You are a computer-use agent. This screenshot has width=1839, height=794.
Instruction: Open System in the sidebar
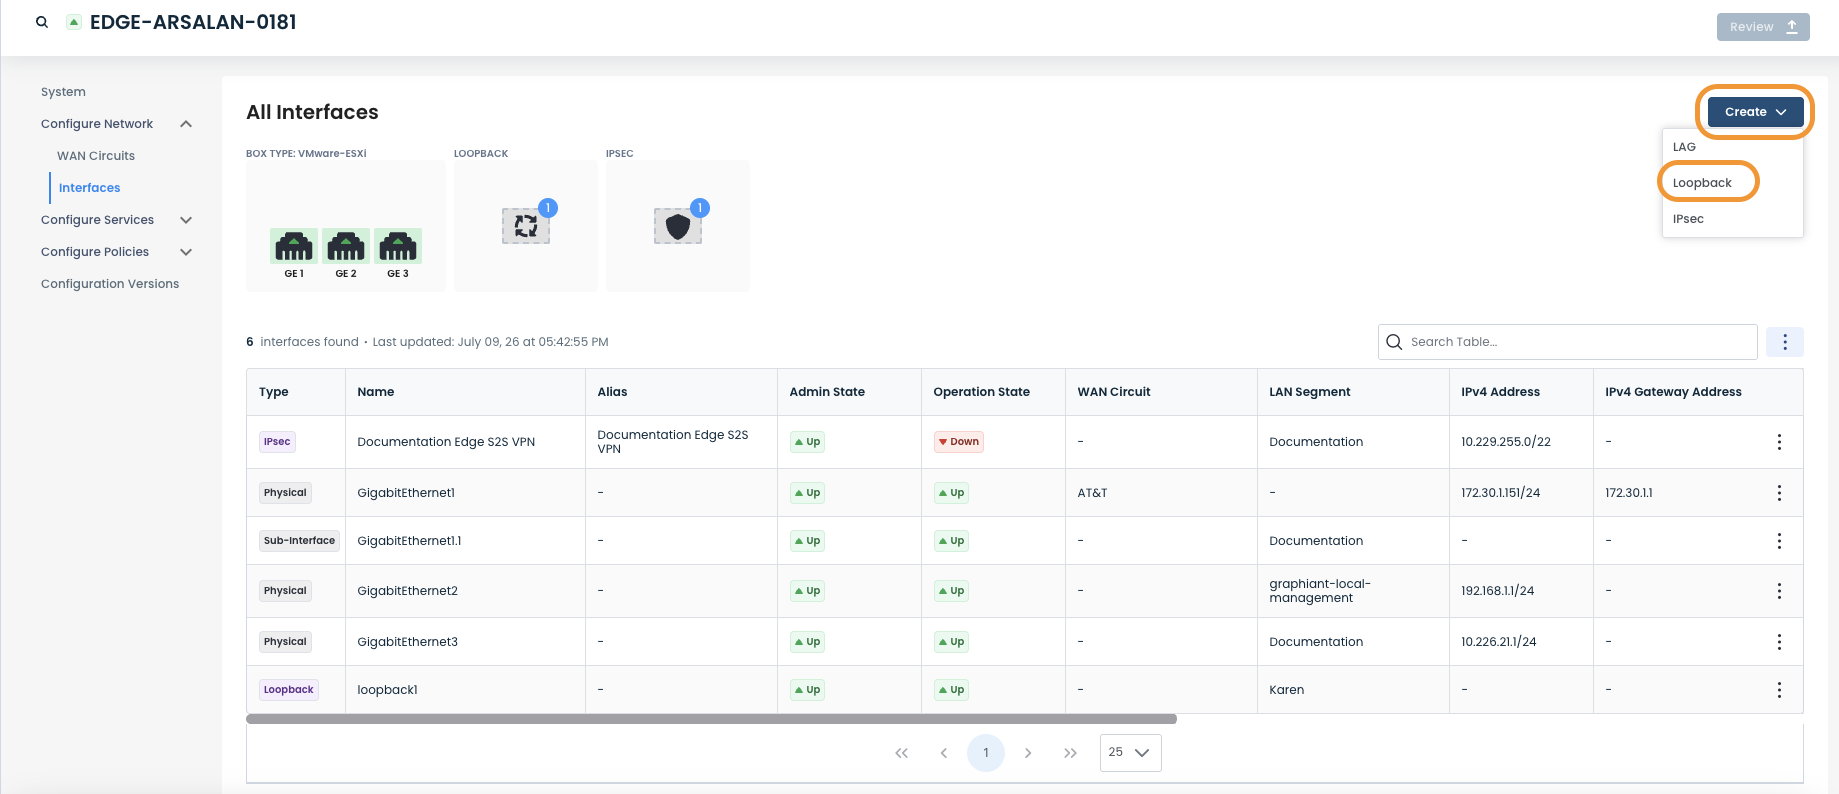pos(63,92)
